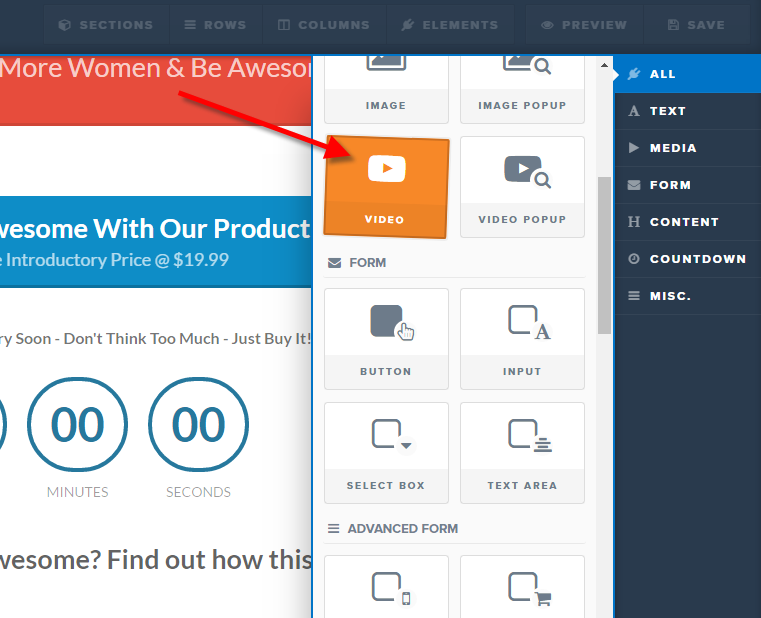761x618 pixels.
Task: Filter elements by Media category
Action: pos(688,148)
